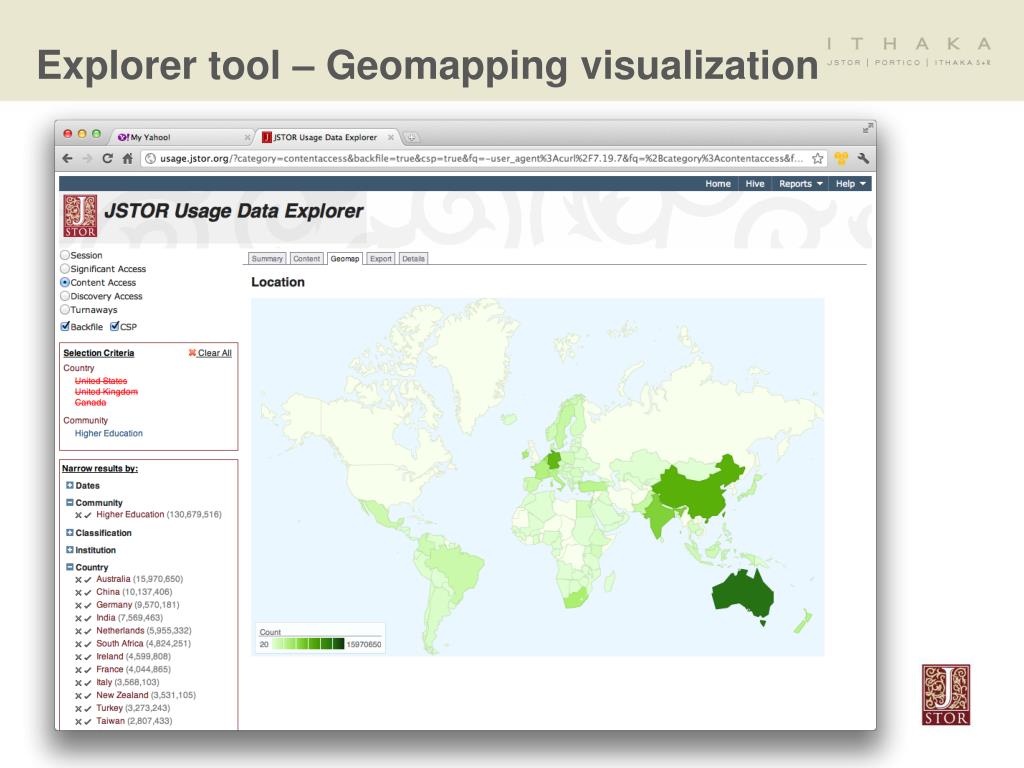Click the include checkmark icon beside China

pos(89,592)
